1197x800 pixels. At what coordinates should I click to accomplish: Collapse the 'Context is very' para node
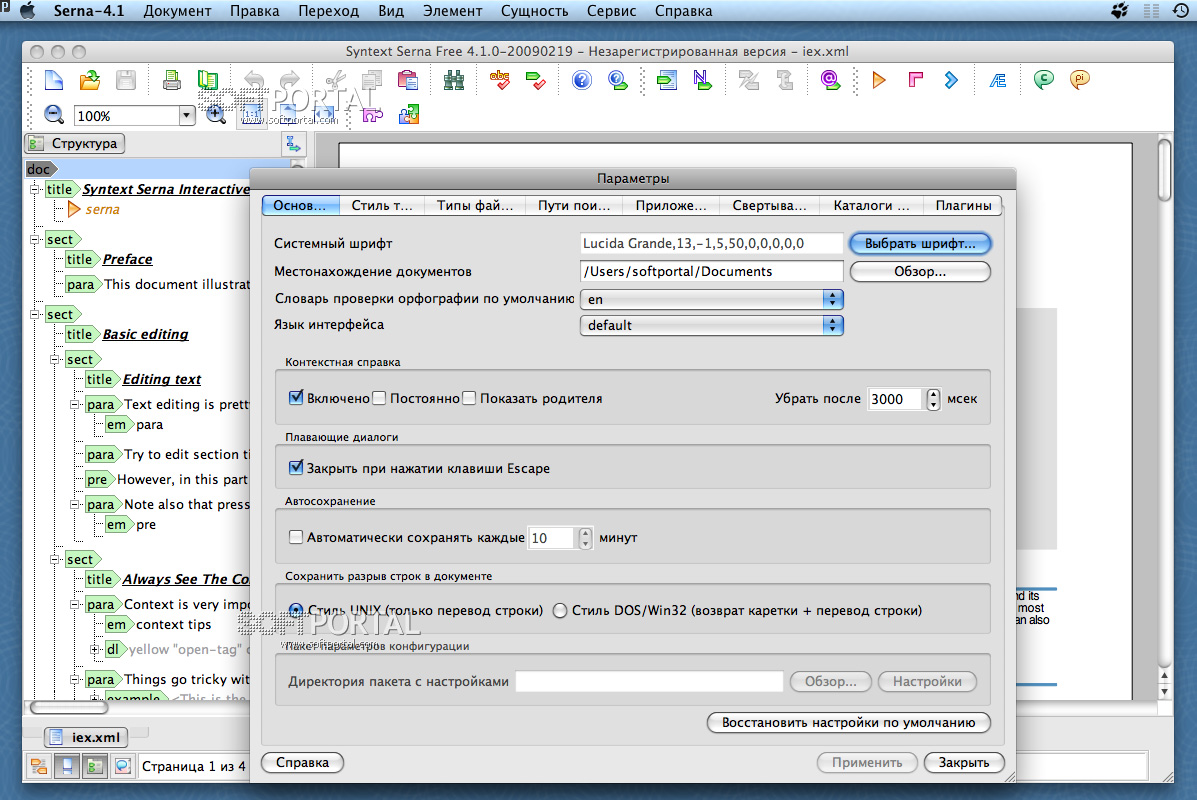point(75,605)
